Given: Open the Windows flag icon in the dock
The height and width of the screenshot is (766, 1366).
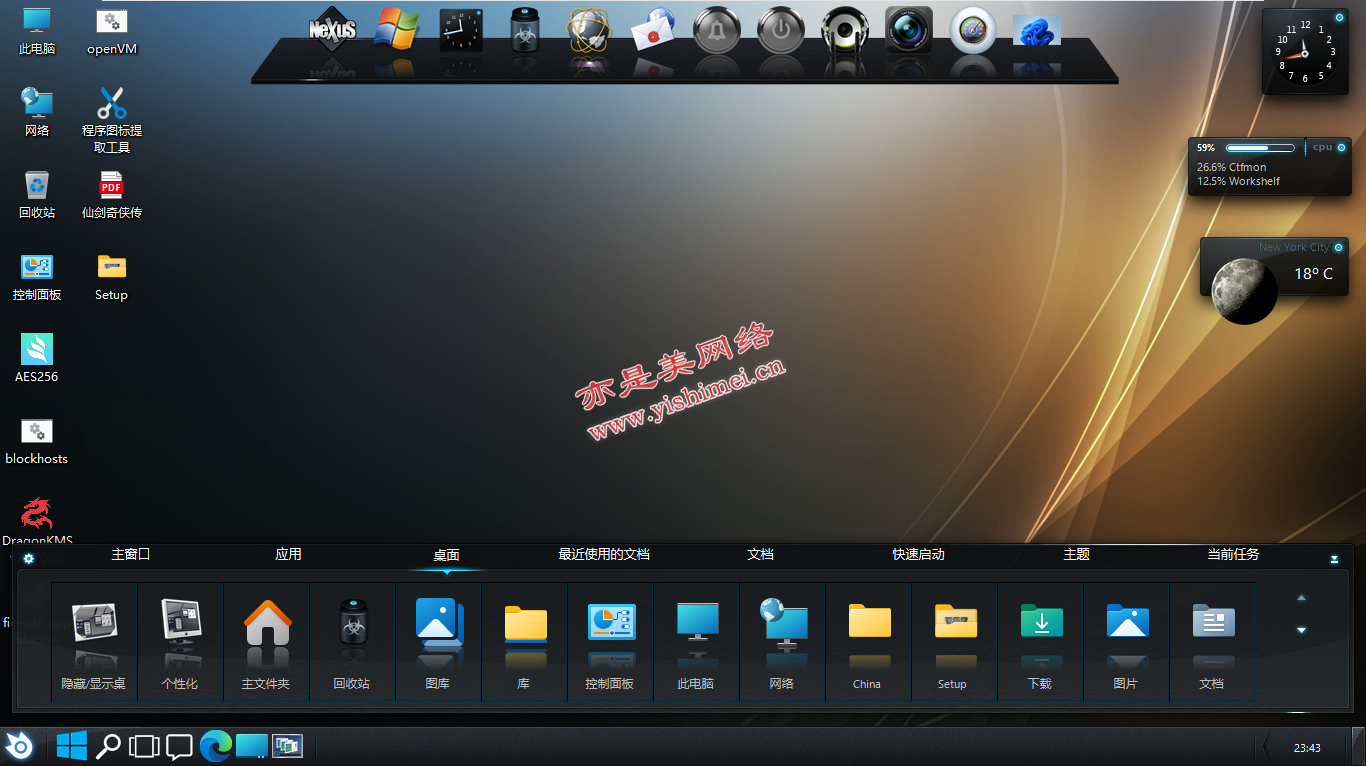Looking at the screenshot, I should (x=397, y=29).
